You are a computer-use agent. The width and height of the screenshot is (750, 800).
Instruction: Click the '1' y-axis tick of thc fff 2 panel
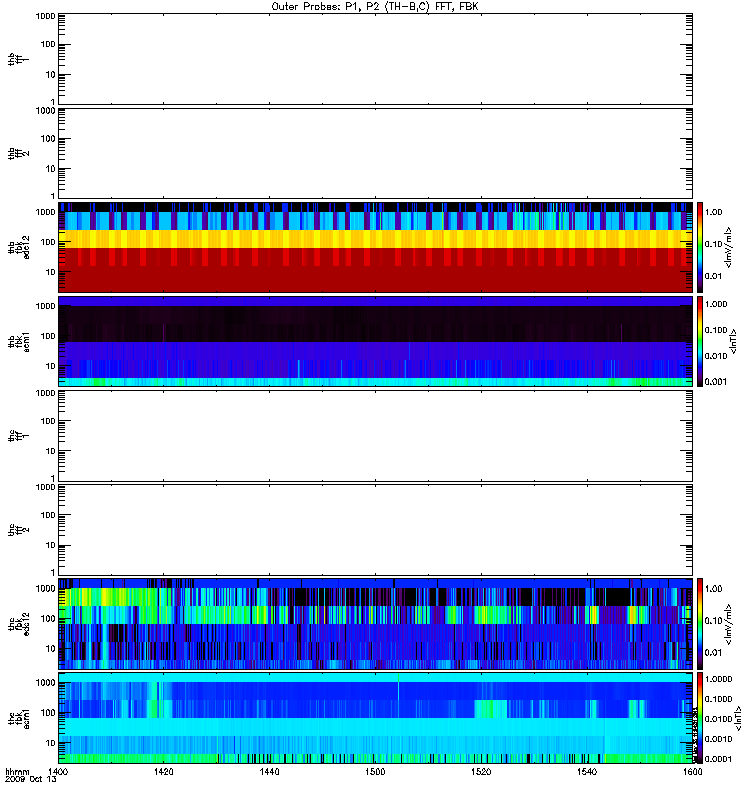tap(53, 572)
